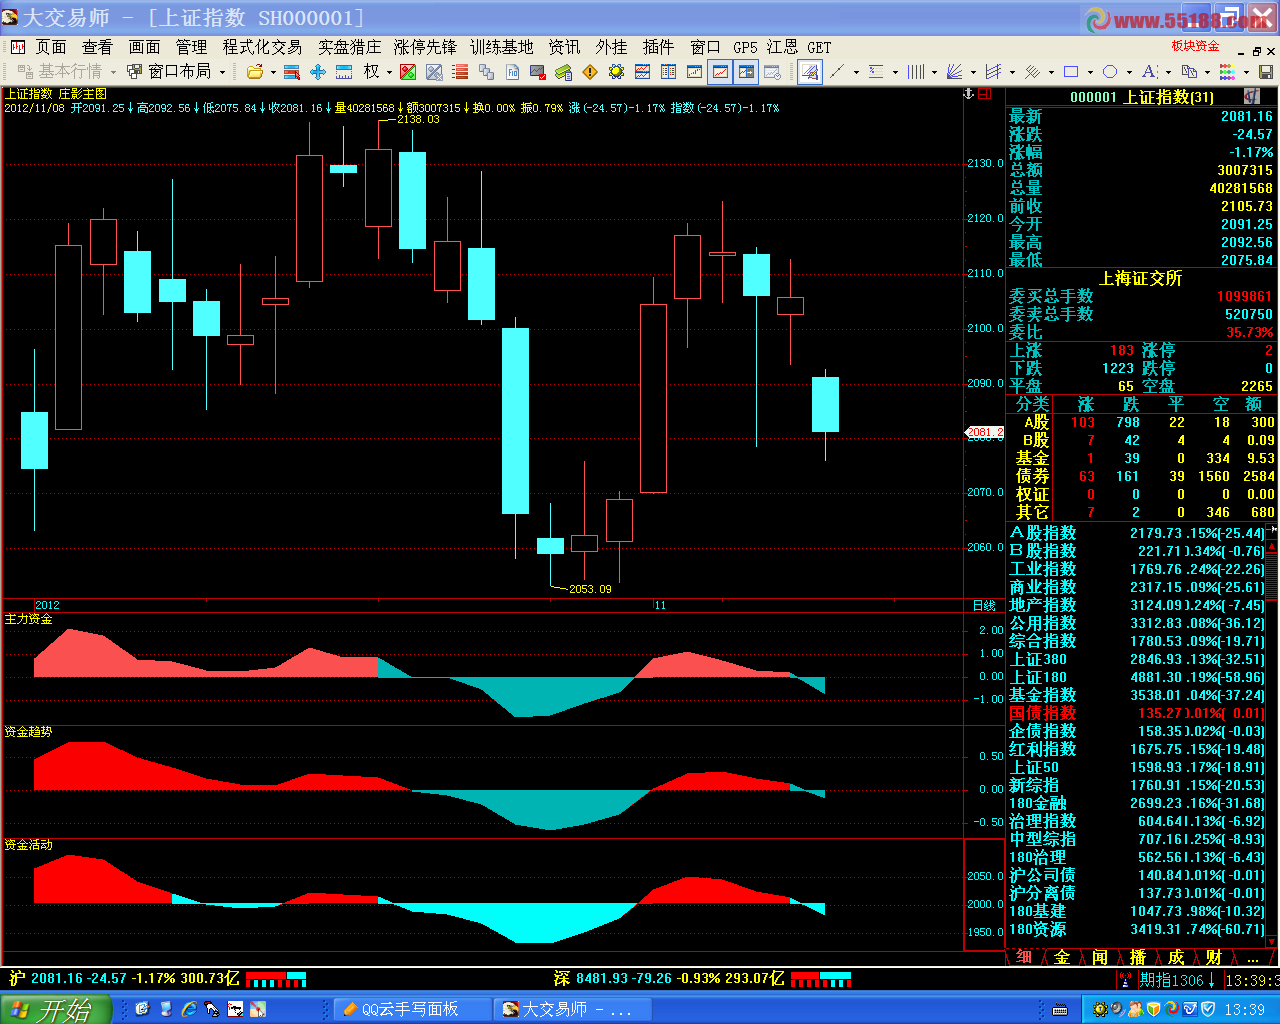
Task: Click the 2138.03 high price marker
Action: pos(418,119)
